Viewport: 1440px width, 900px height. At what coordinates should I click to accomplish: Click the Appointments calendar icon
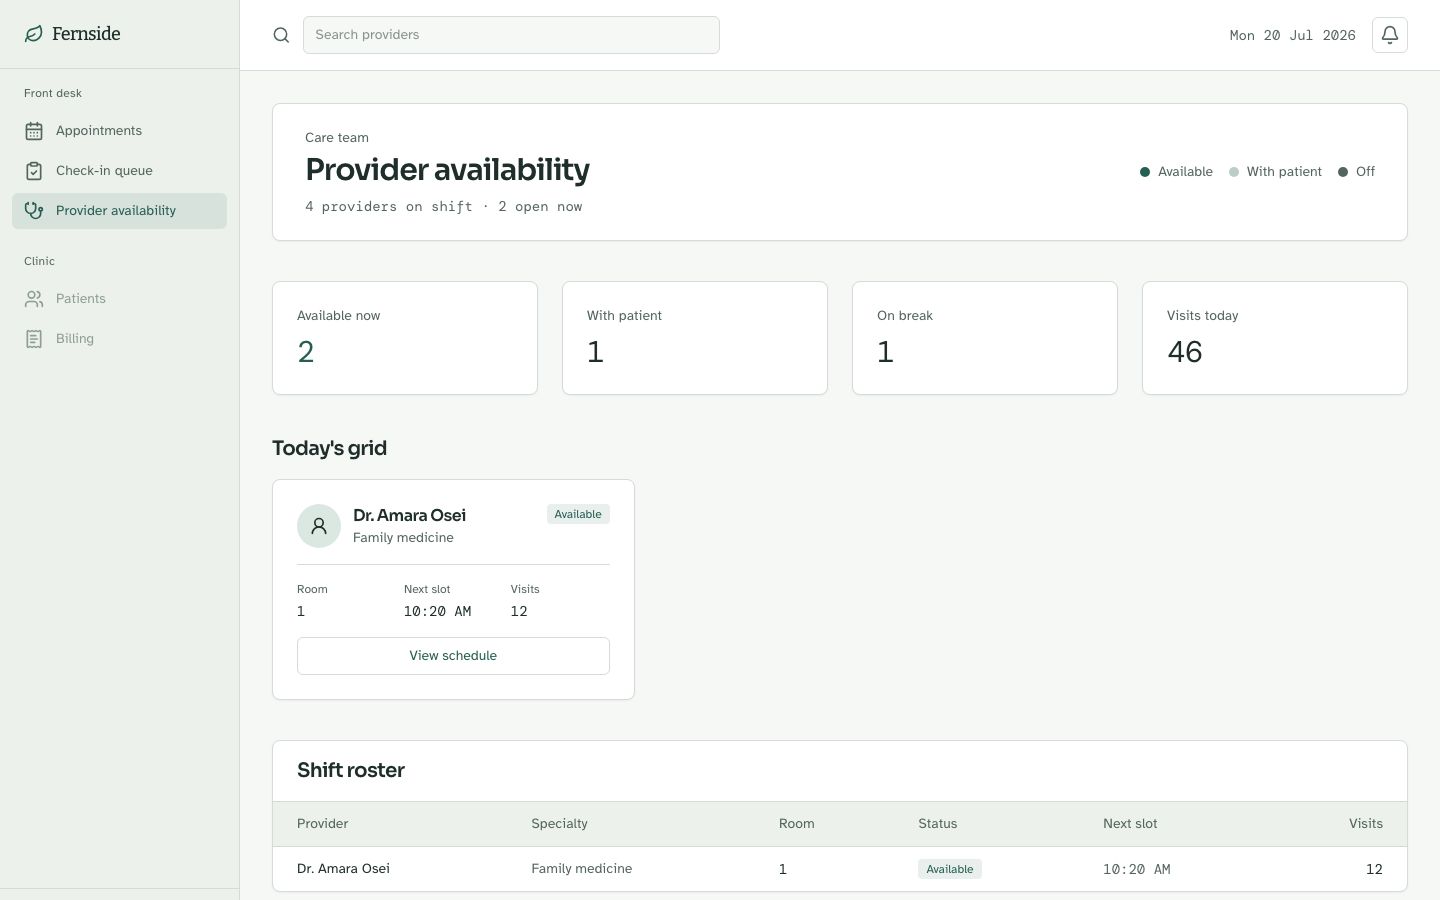click(34, 131)
